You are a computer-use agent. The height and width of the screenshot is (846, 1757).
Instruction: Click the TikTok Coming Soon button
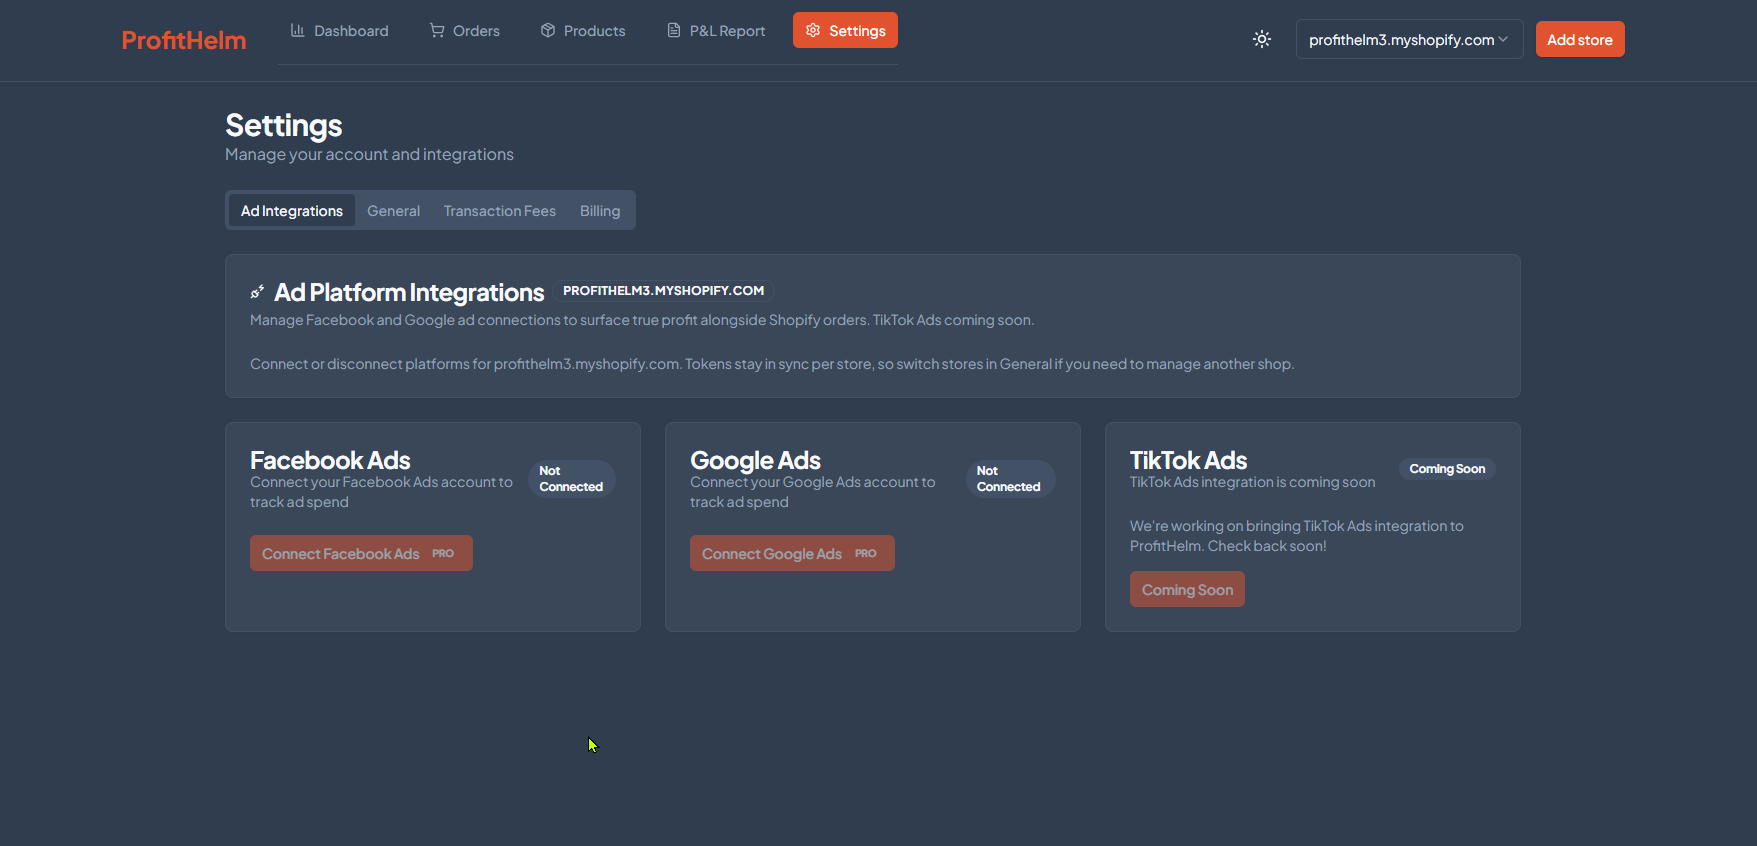tap(1187, 589)
